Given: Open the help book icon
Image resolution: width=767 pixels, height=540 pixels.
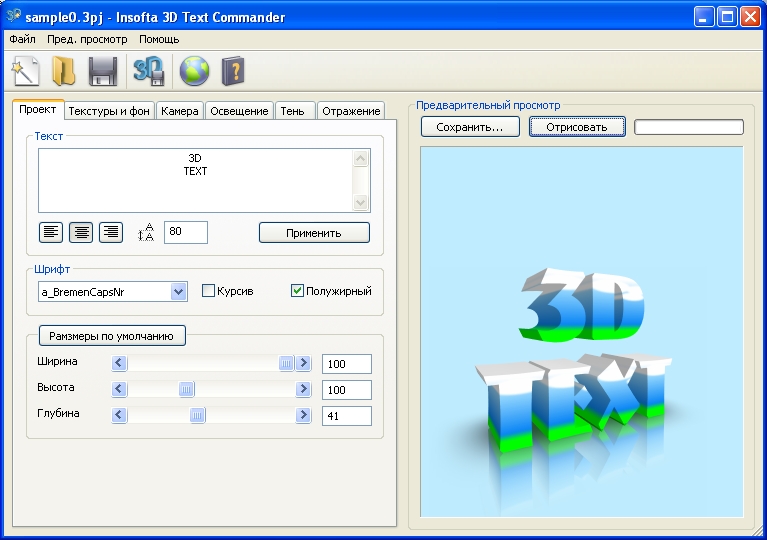Looking at the screenshot, I should [233, 71].
